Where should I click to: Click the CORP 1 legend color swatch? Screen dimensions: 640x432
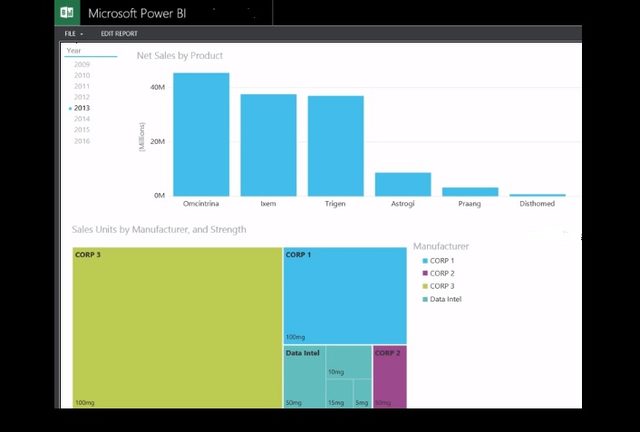[x=425, y=261]
